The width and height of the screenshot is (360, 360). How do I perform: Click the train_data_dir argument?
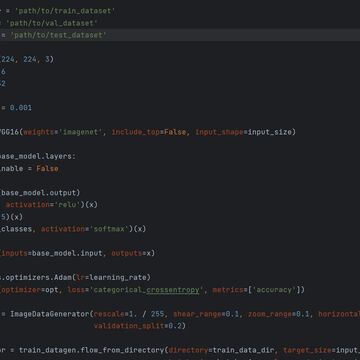[243, 350]
